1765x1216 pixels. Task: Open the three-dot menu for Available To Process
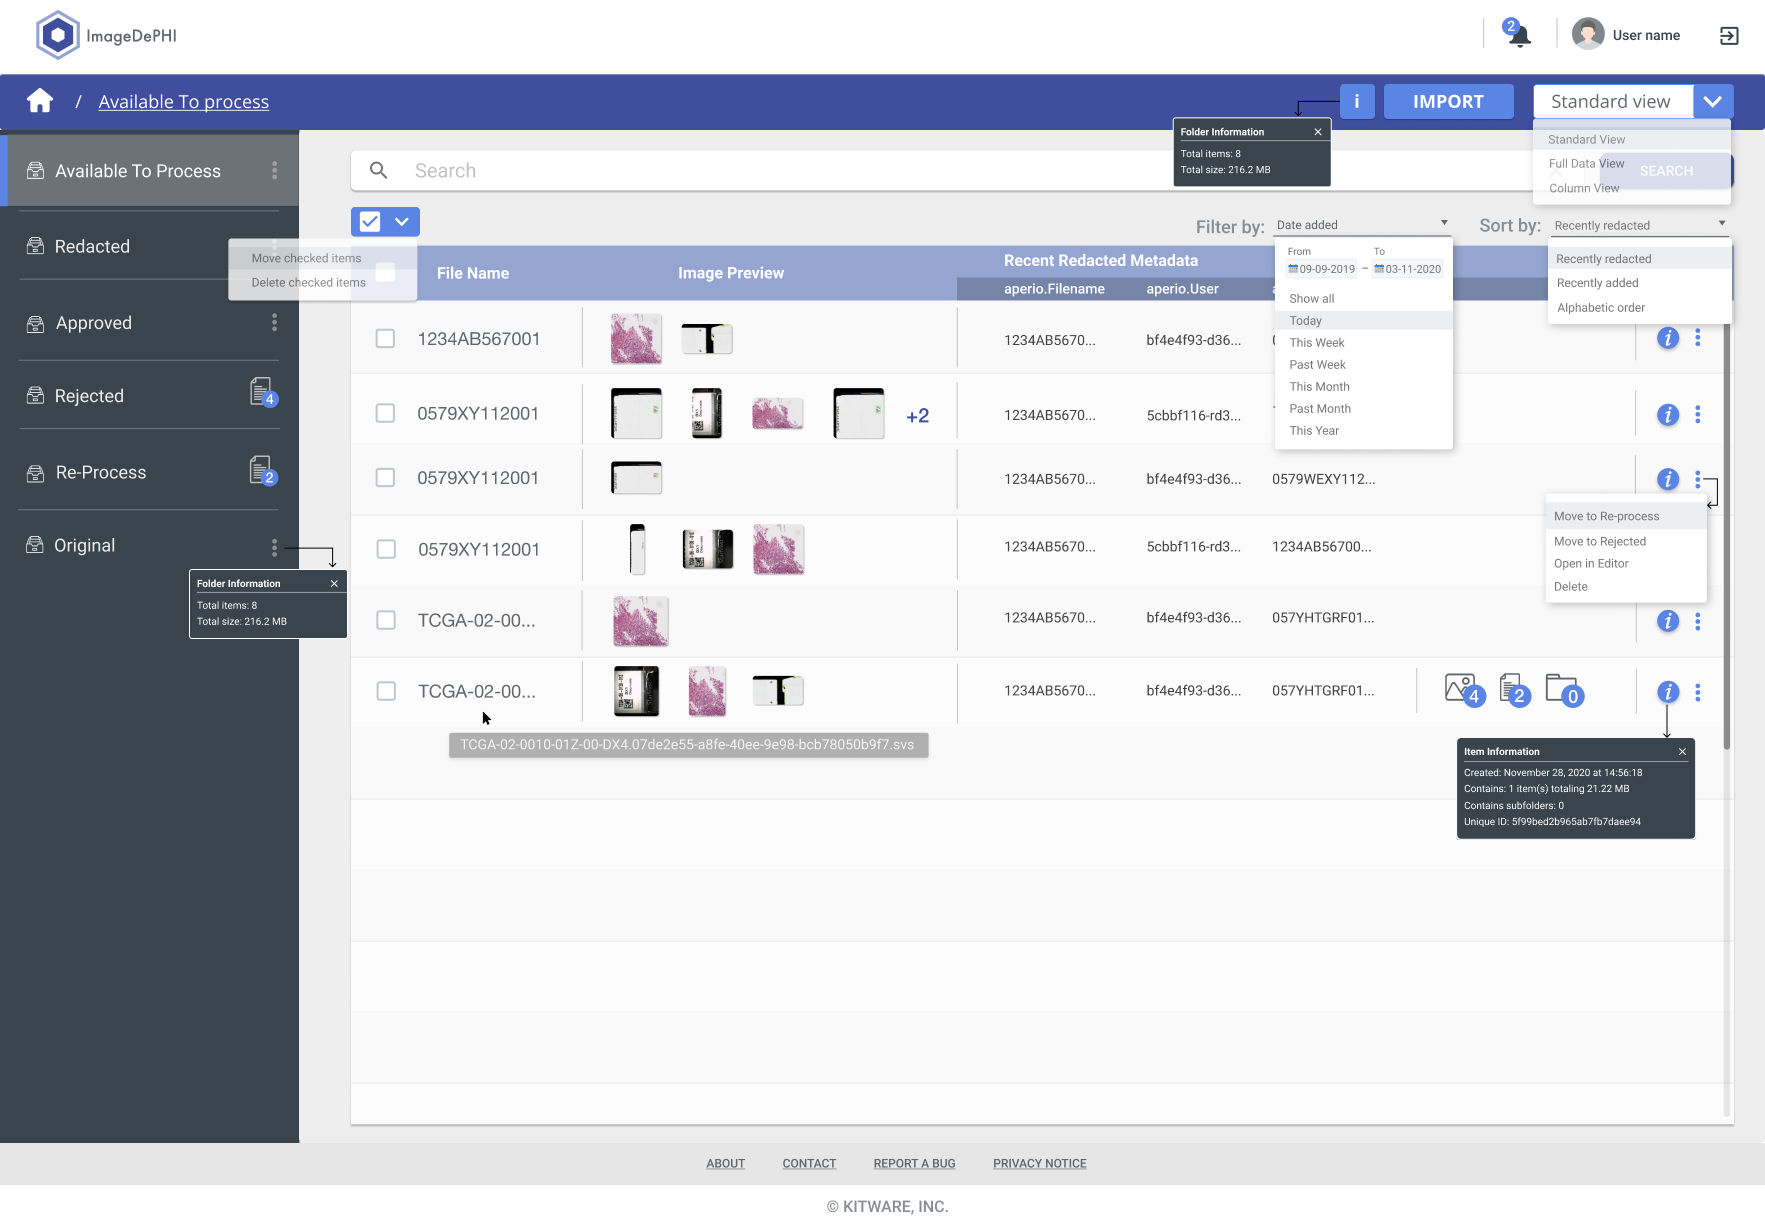pyautogui.click(x=274, y=170)
